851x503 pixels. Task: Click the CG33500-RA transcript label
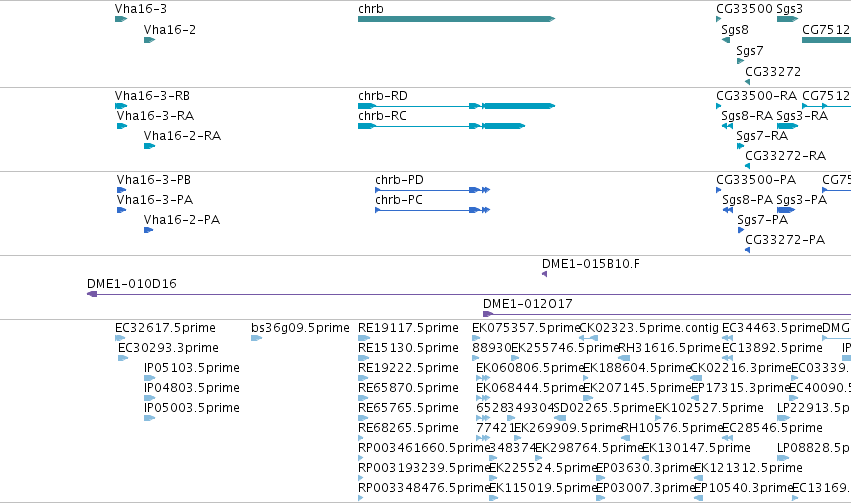[757, 96]
